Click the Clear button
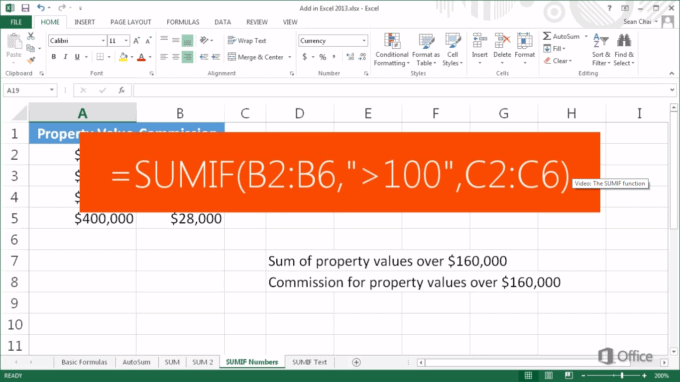Image resolution: width=680 pixels, height=382 pixels. point(558,61)
